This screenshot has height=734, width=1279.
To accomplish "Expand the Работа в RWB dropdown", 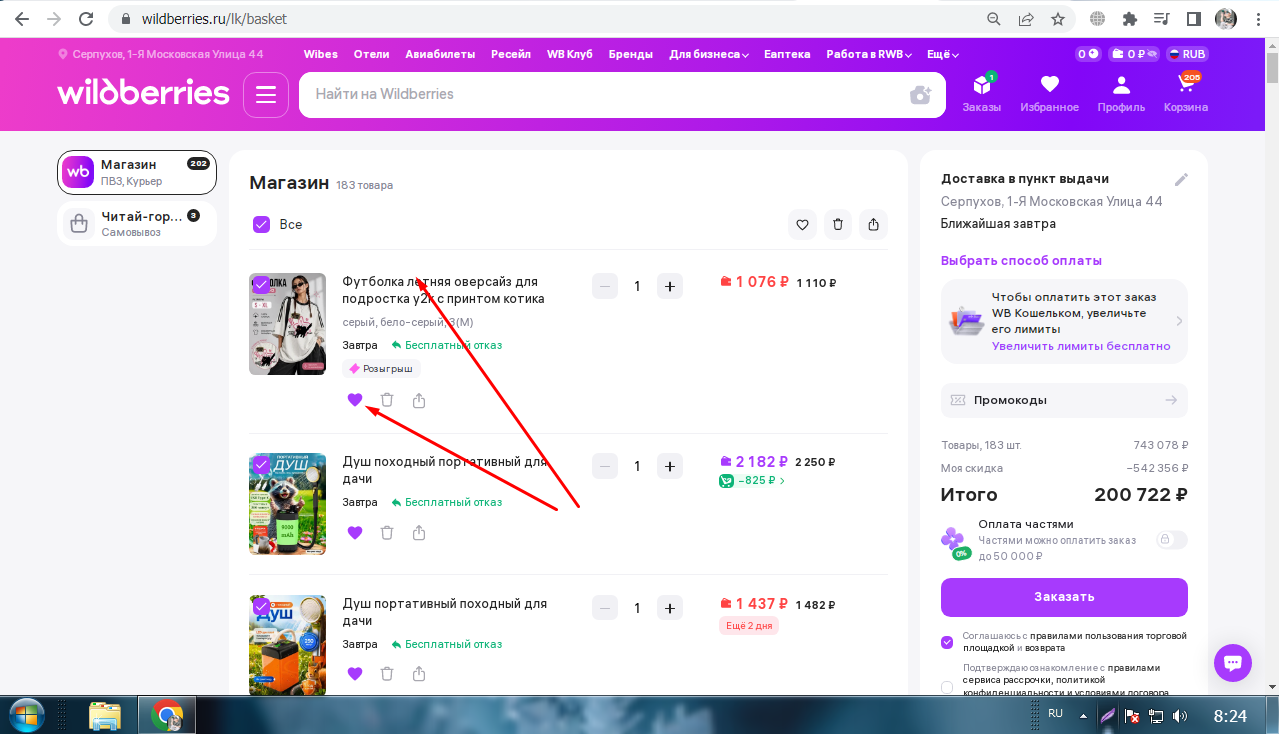I will tap(867, 54).
